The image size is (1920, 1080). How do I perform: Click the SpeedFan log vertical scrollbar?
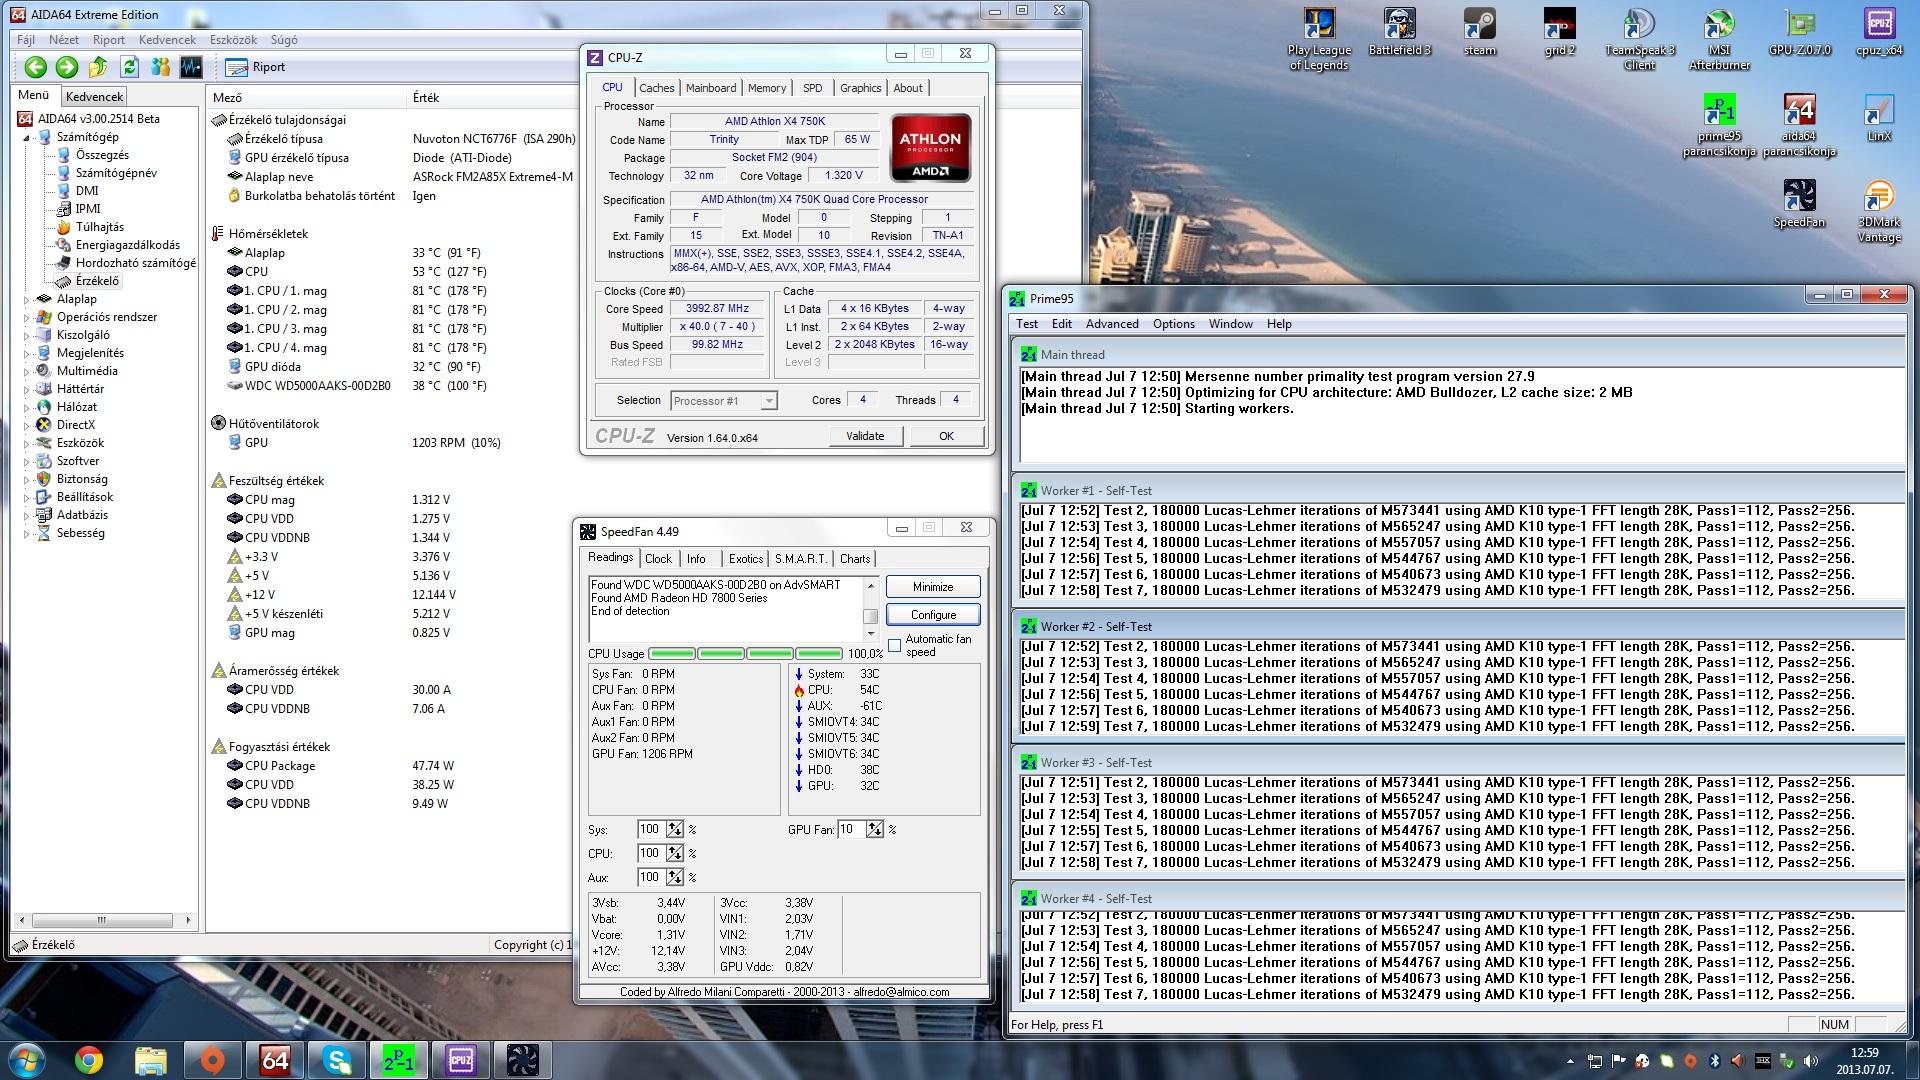coord(870,608)
